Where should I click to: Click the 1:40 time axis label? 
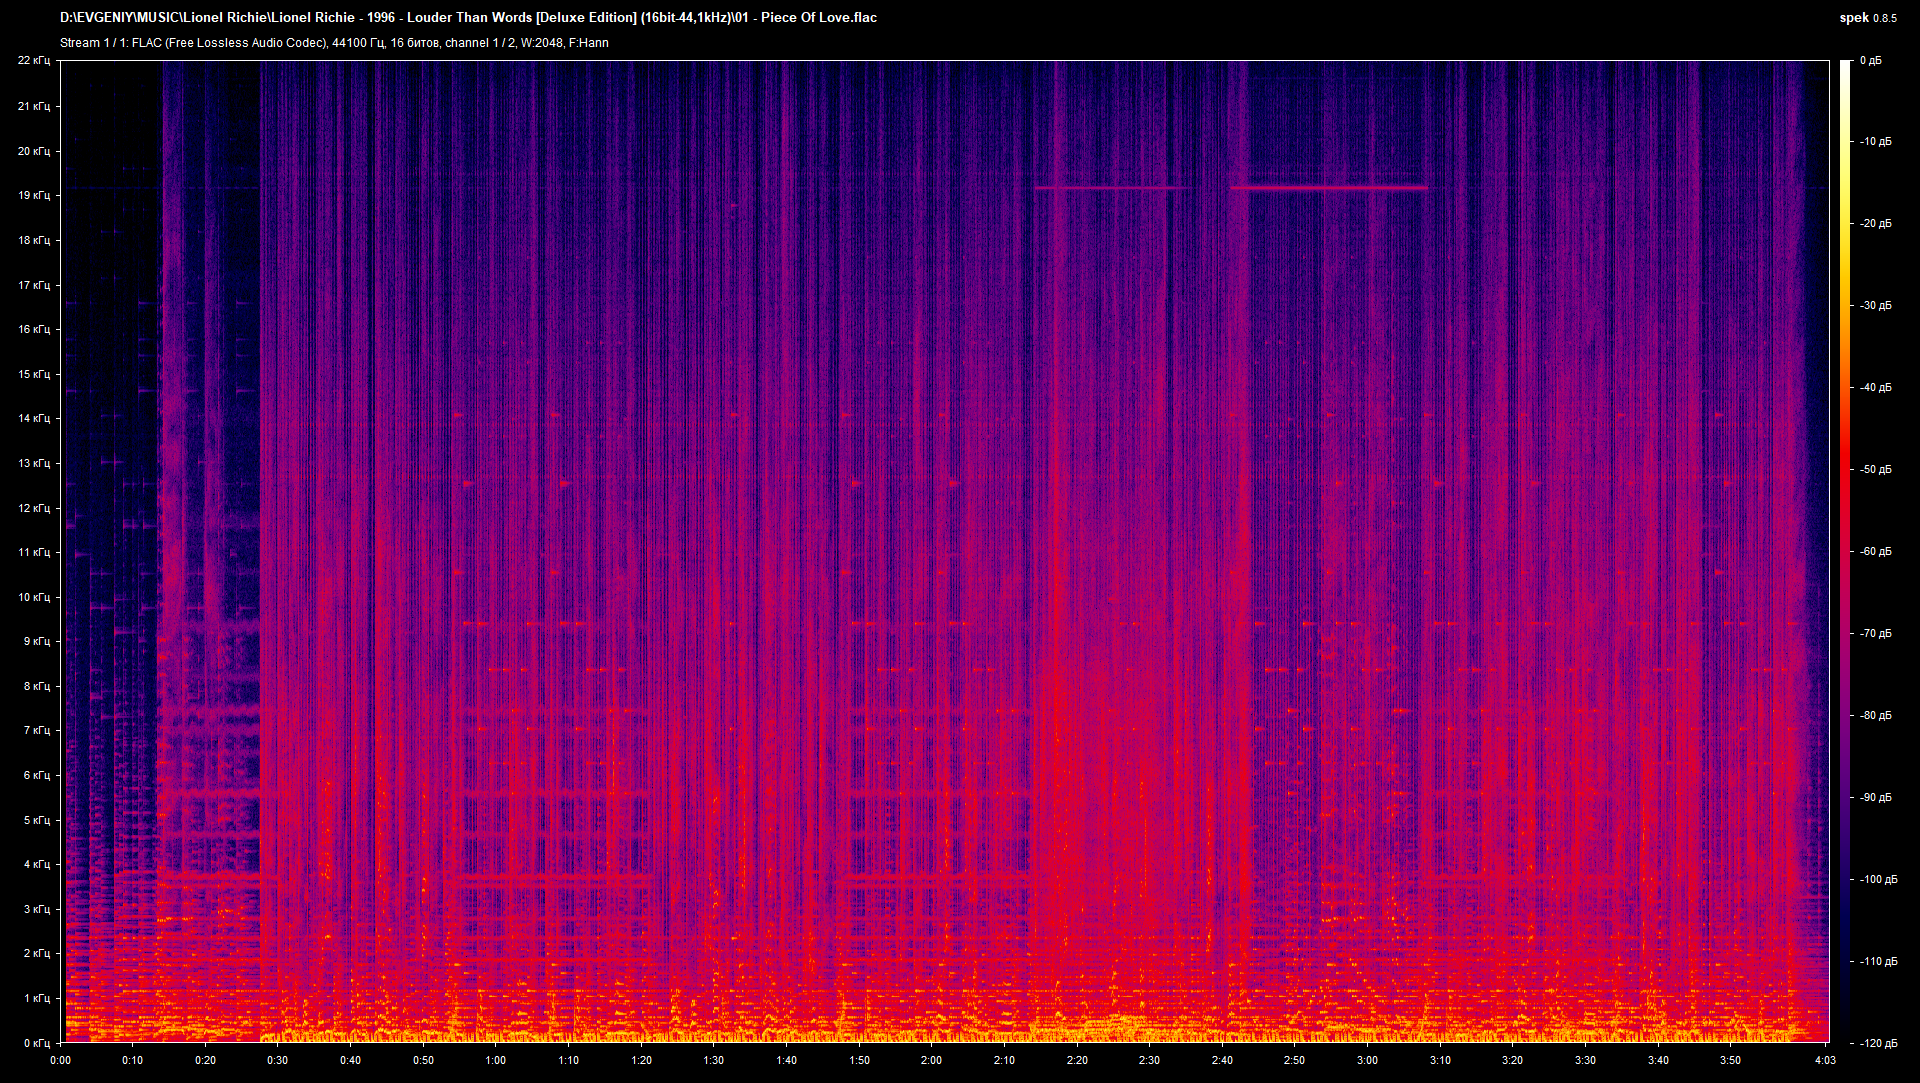(x=786, y=1060)
